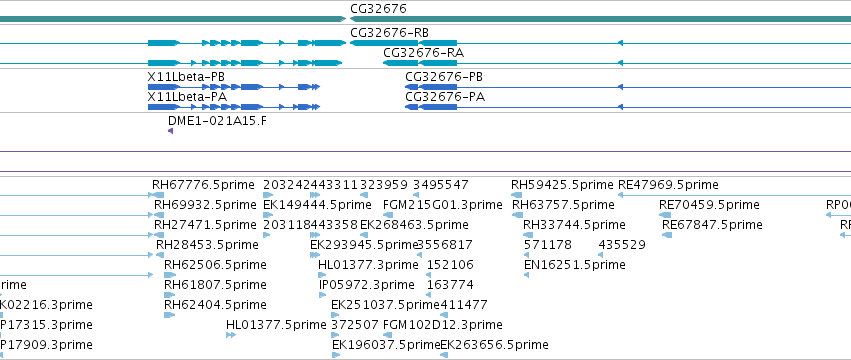
Task: Select the DME1-021A15.F label
Action: pos(217,121)
